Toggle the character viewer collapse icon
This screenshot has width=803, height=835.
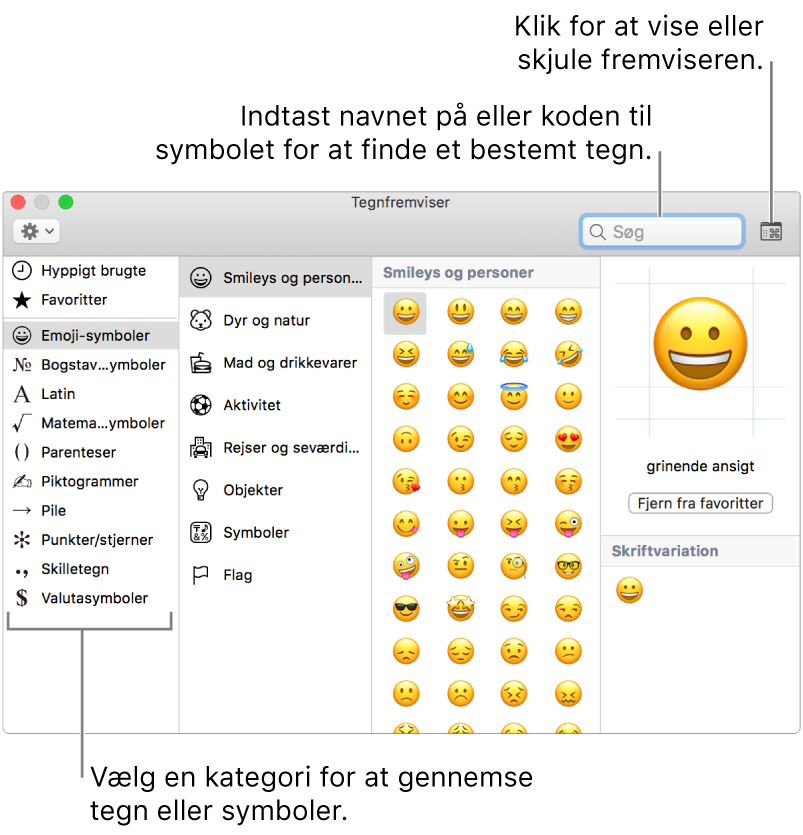click(771, 232)
